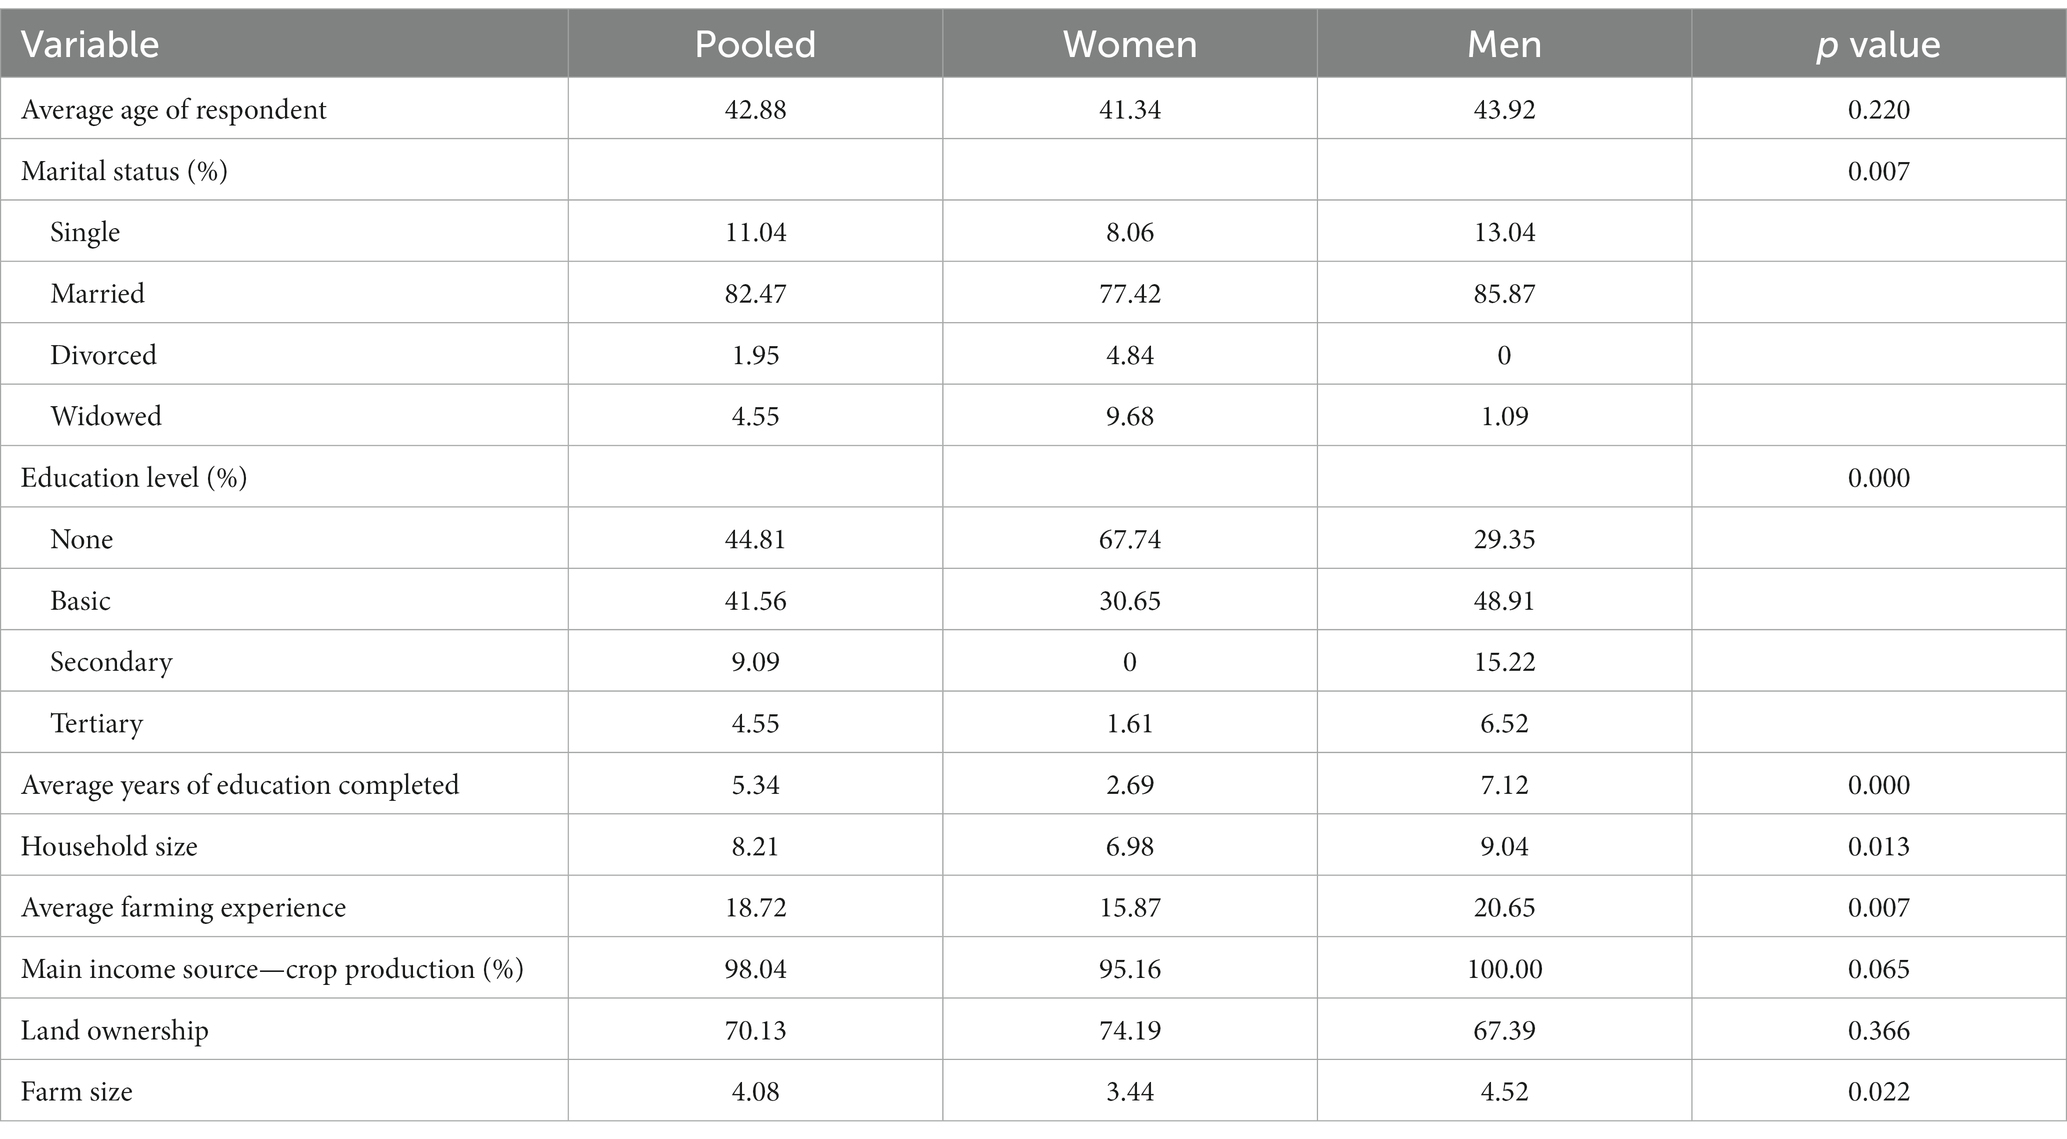This screenshot has width=2067, height=1139.
Task: Click the Variable column header
Action: click(90, 45)
